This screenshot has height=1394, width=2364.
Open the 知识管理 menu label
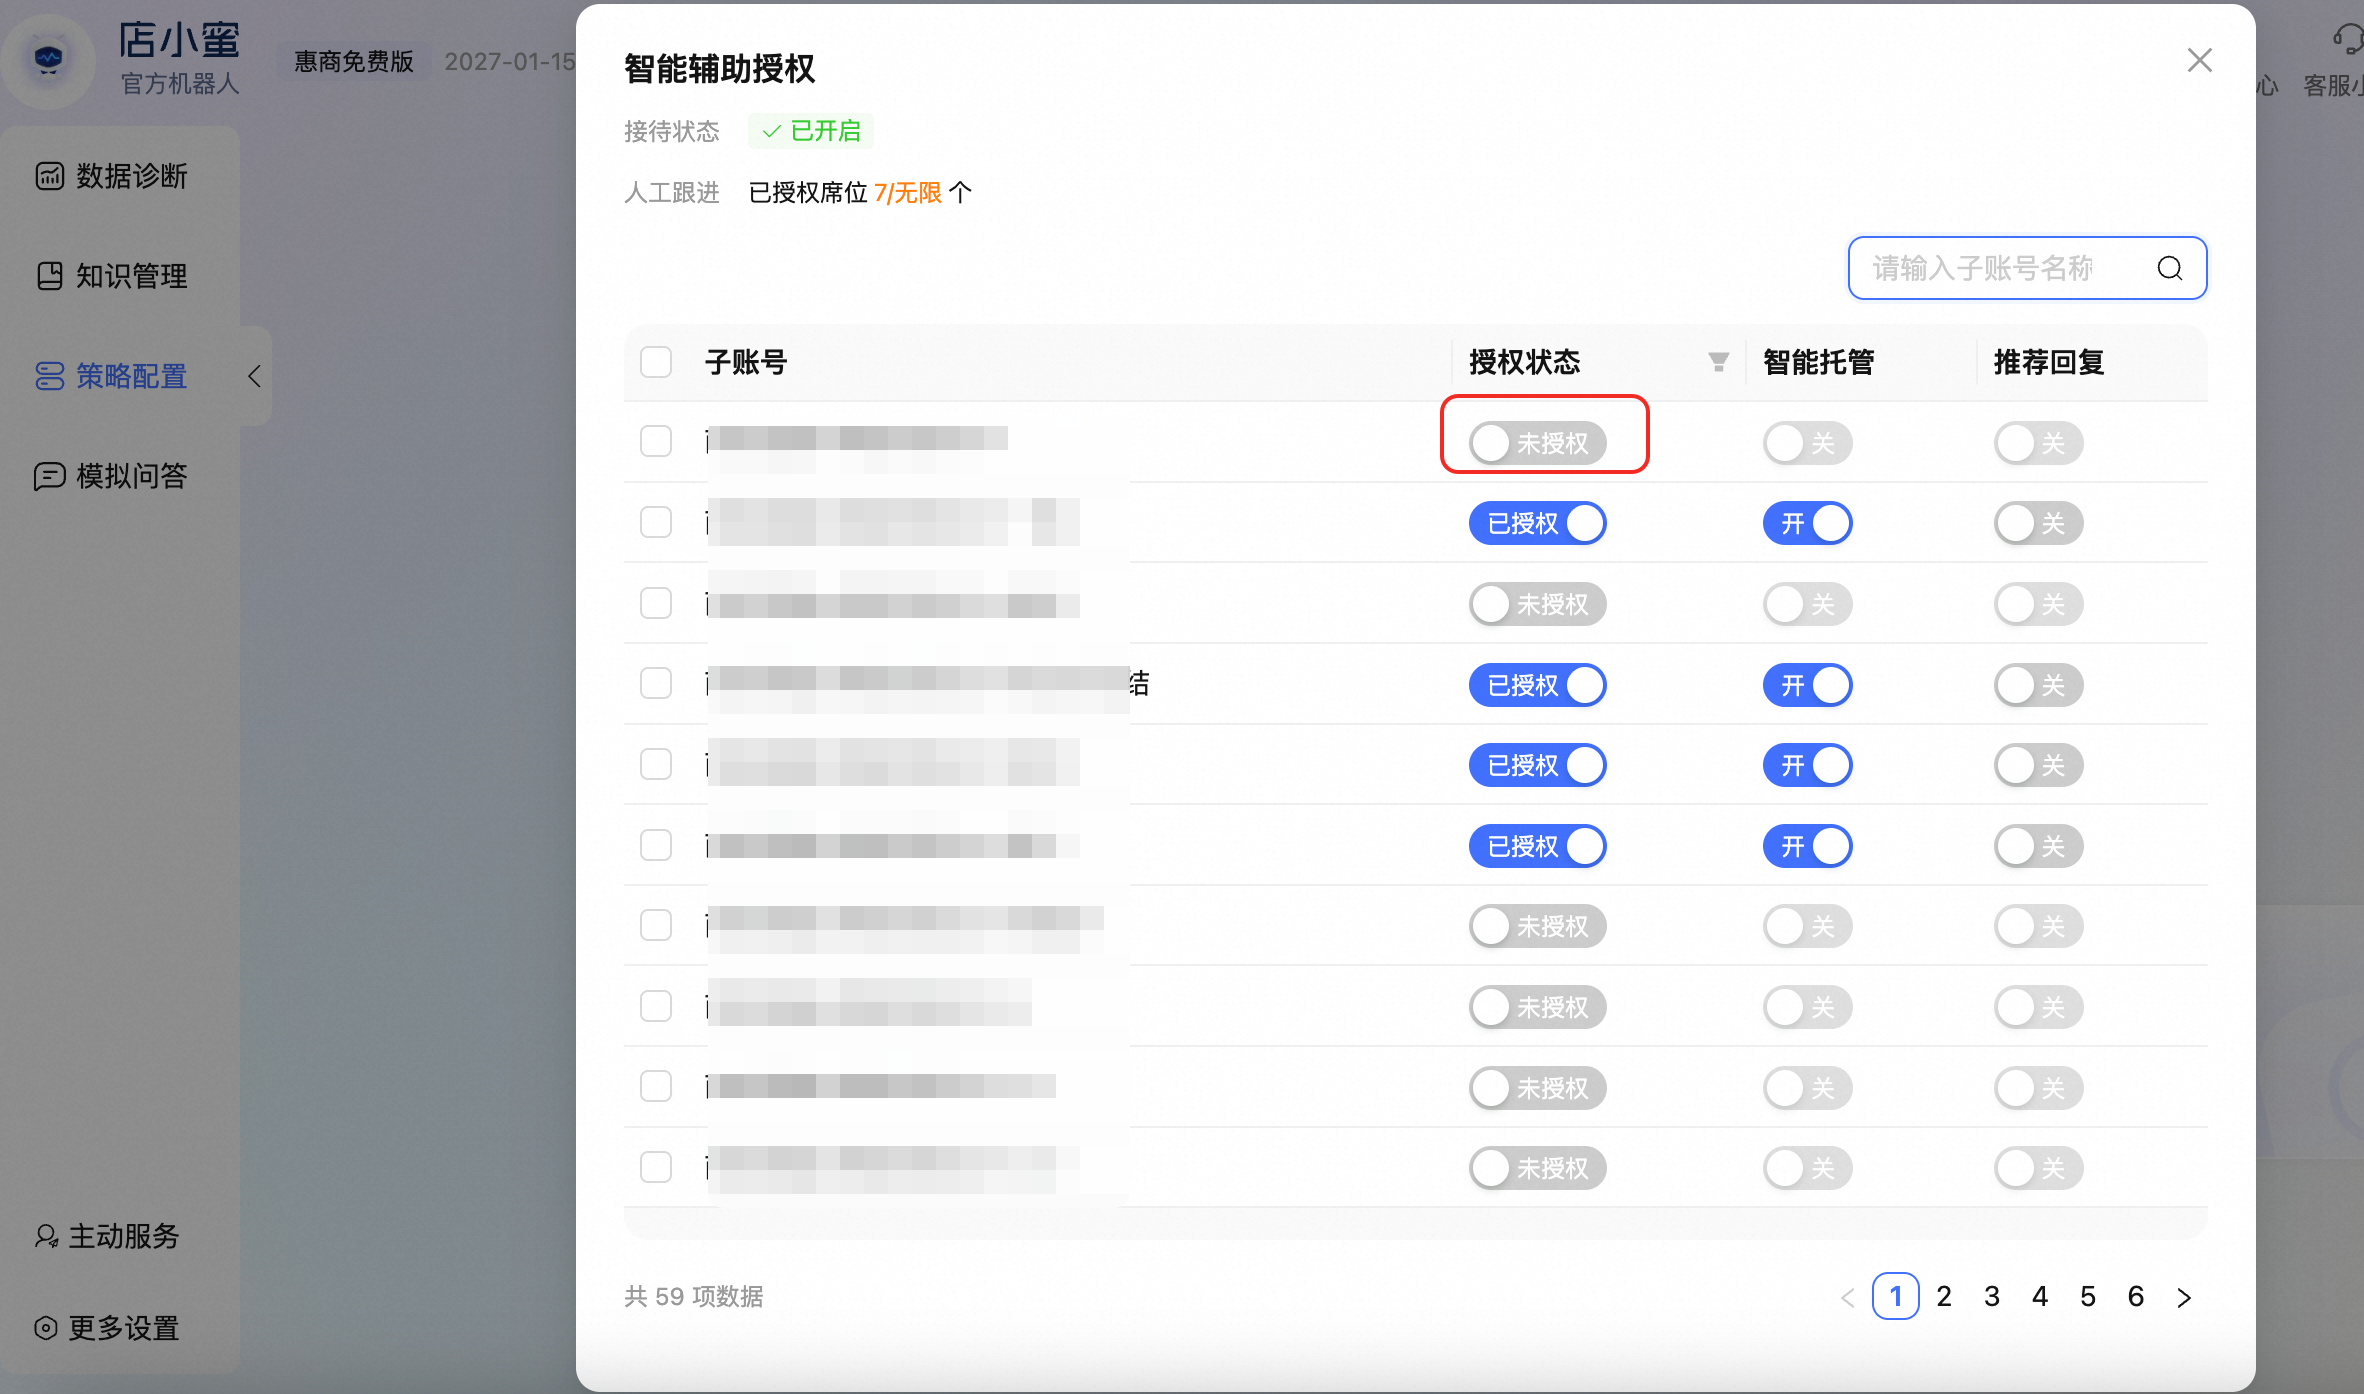tap(132, 276)
